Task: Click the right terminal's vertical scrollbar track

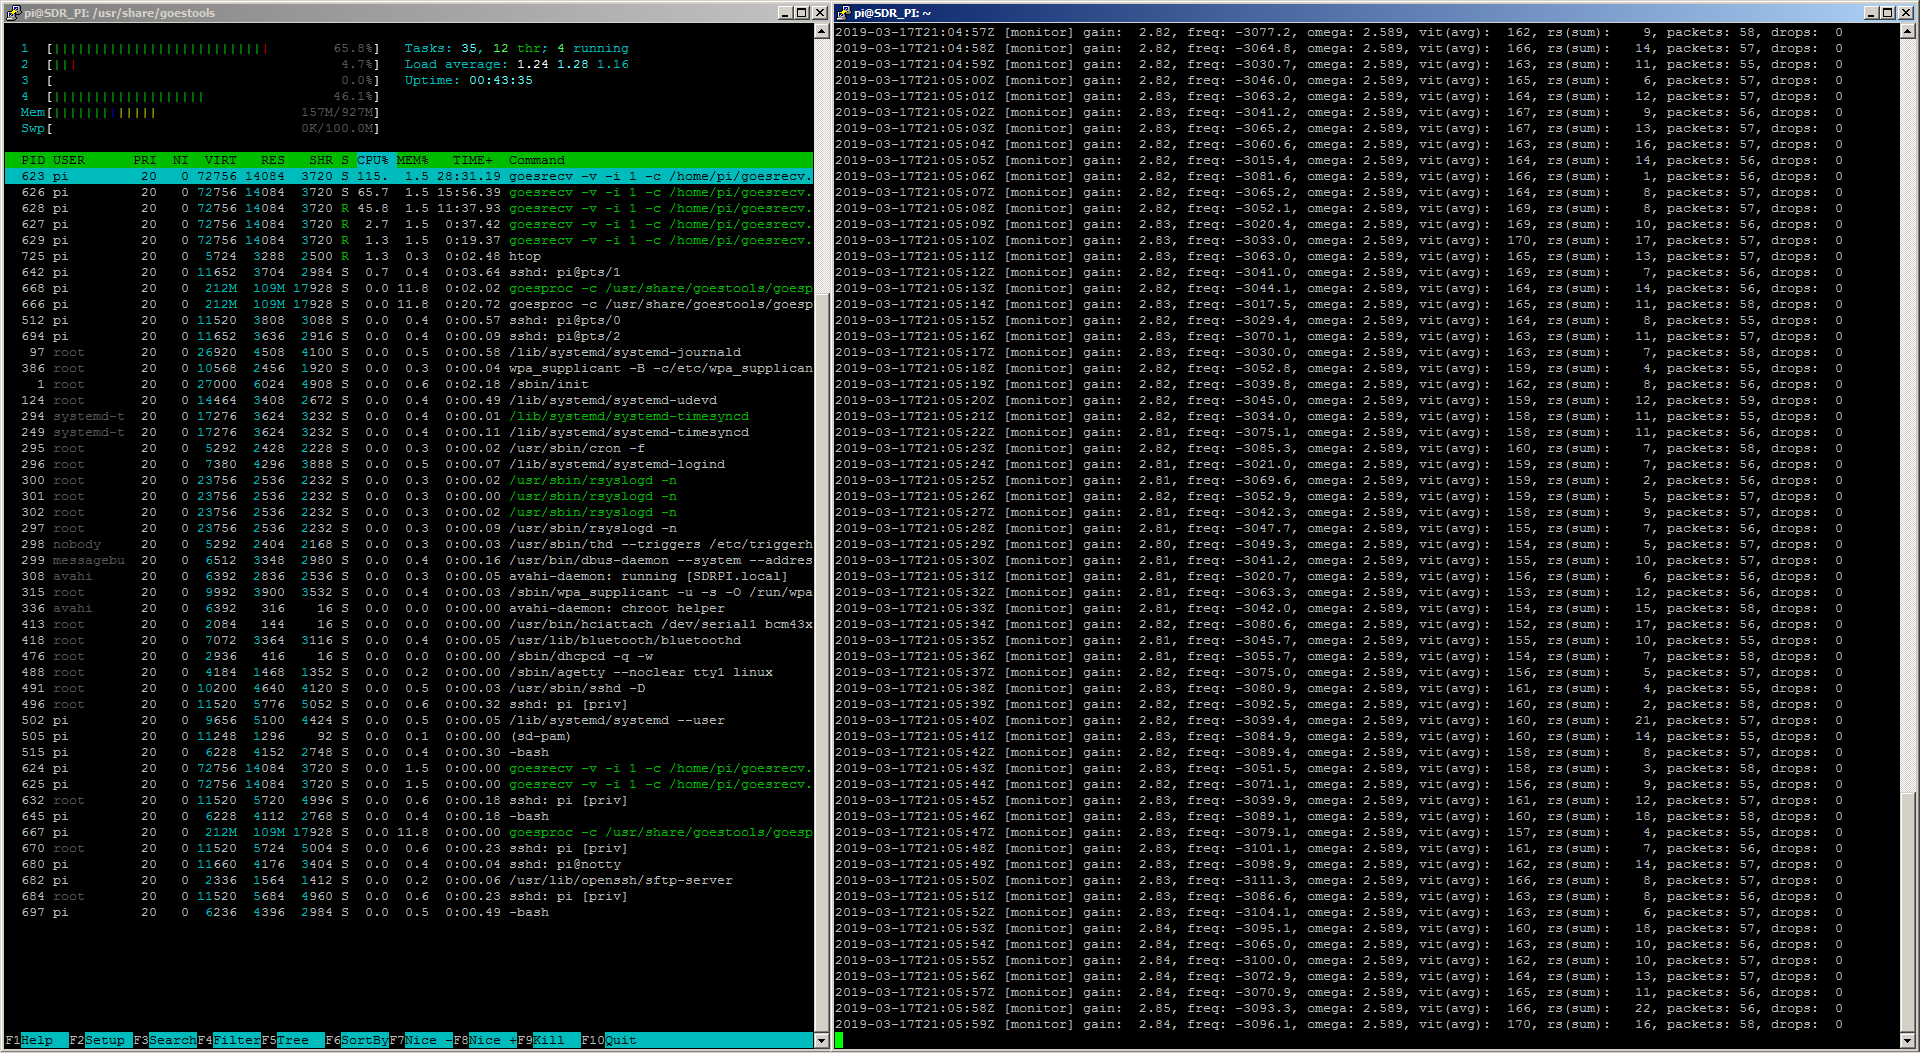Action: (x=1908, y=500)
